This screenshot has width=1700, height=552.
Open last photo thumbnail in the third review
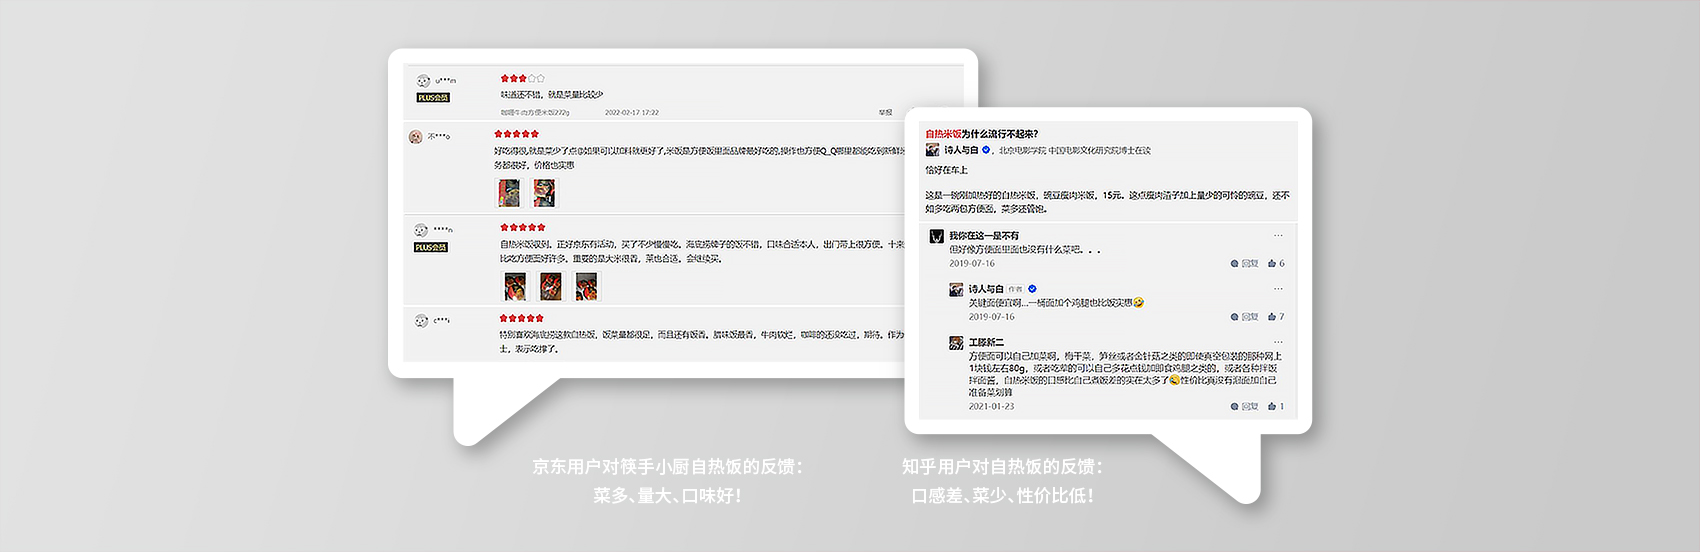tap(587, 286)
